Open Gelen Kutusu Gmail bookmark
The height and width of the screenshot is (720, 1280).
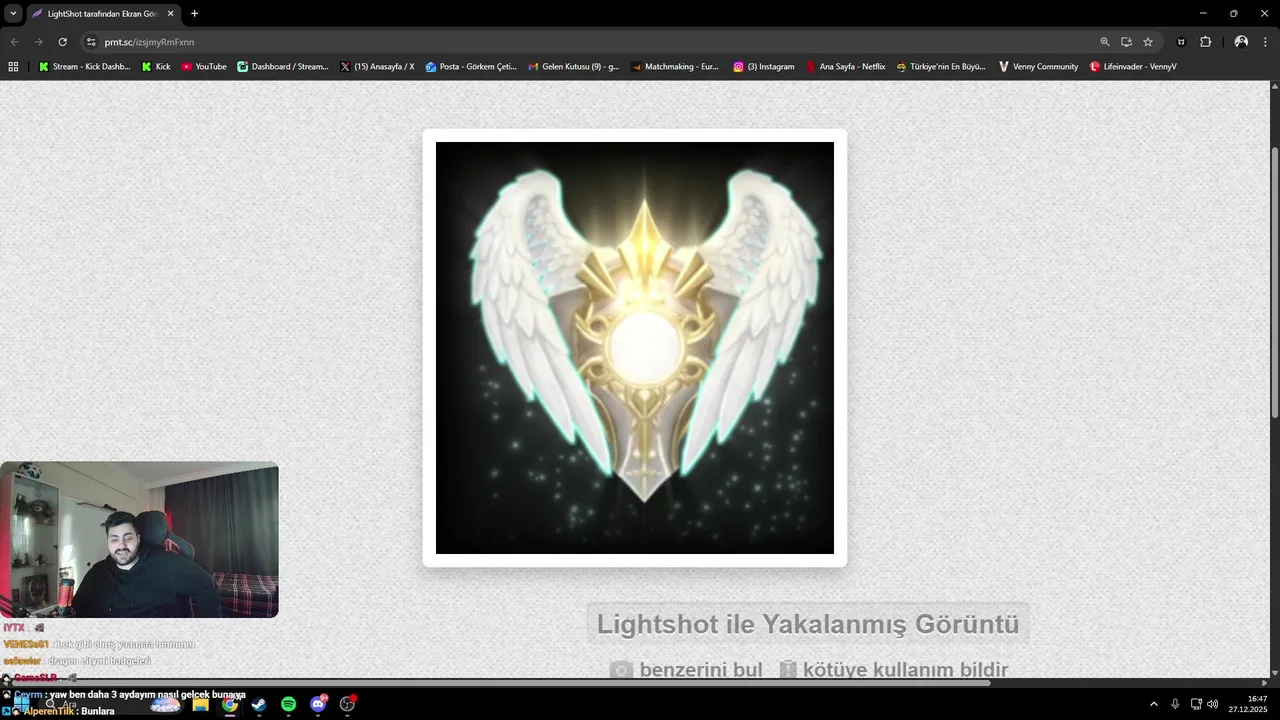(x=574, y=67)
